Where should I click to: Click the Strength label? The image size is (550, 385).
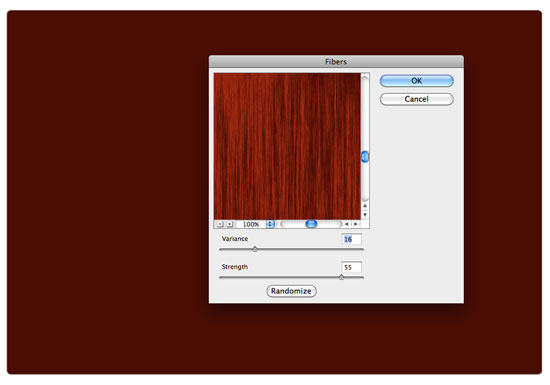235,267
